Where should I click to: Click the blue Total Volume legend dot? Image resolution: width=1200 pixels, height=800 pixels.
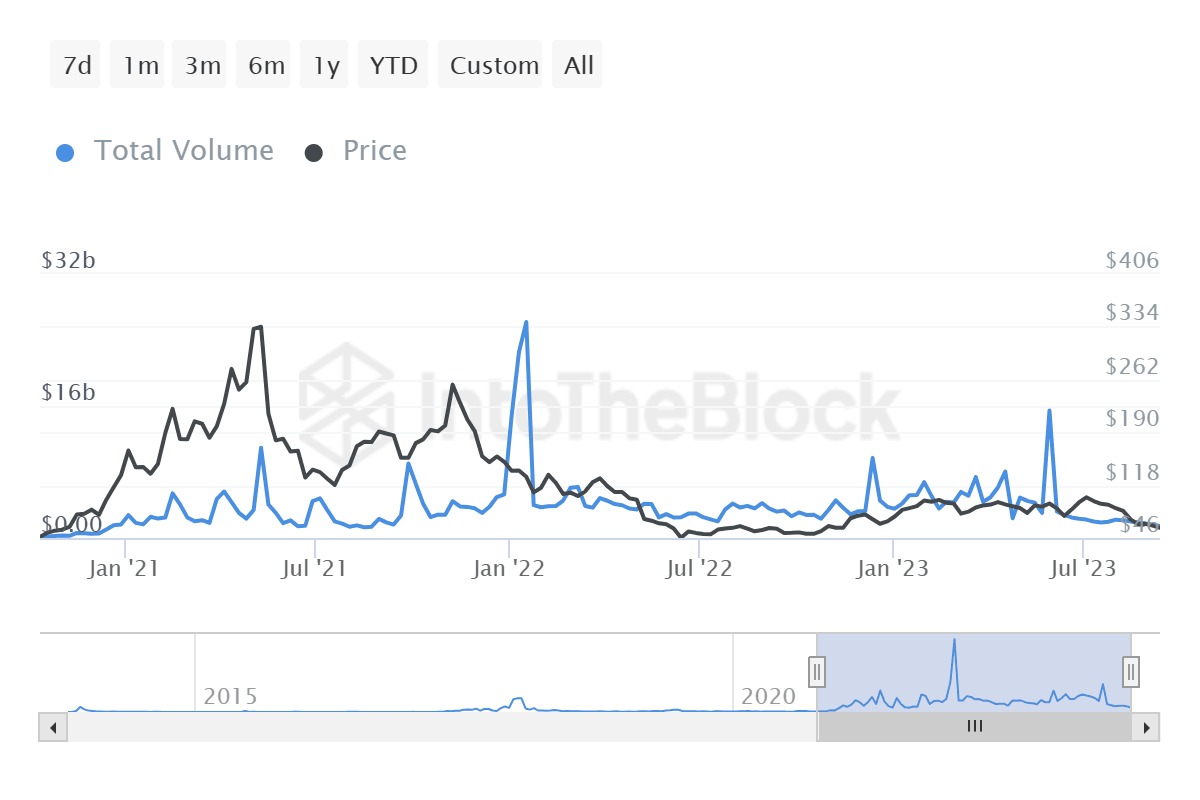click(65, 150)
